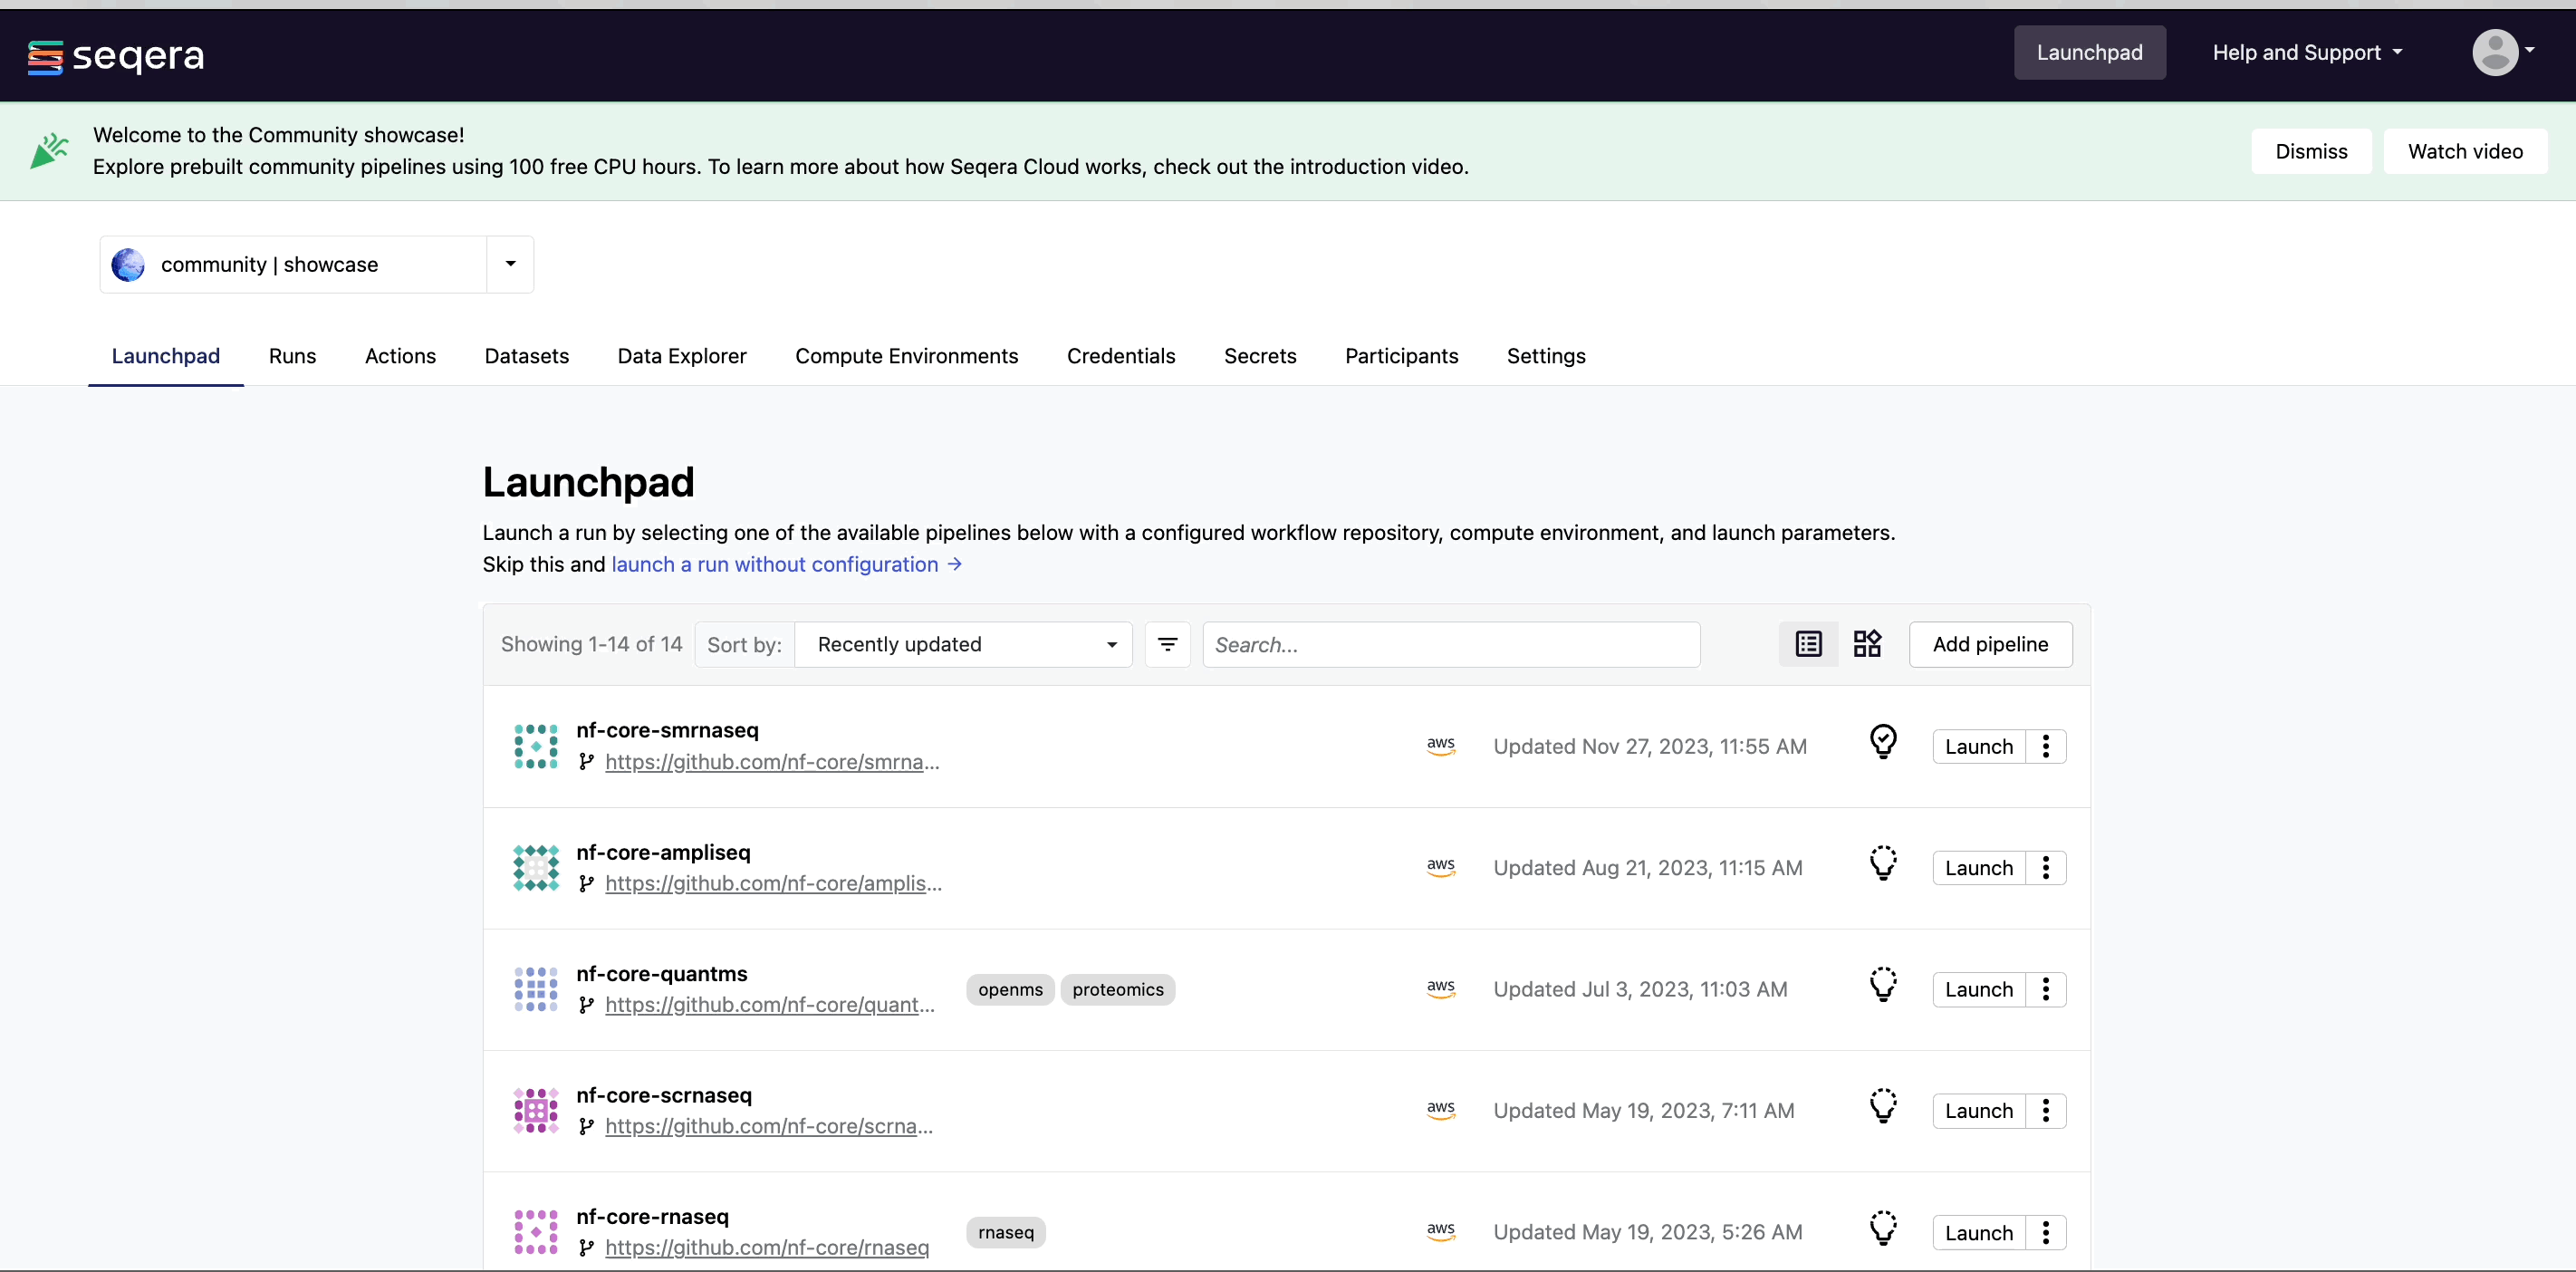
Task: Click the three-dot menu for nf-core-scrnaseq
Action: click(2045, 1109)
